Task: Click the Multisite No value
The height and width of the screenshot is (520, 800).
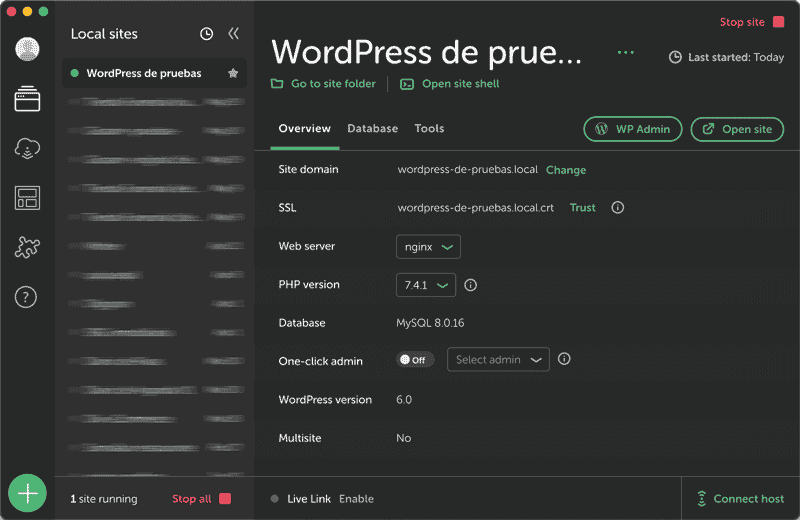Action: tap(404, 438)
